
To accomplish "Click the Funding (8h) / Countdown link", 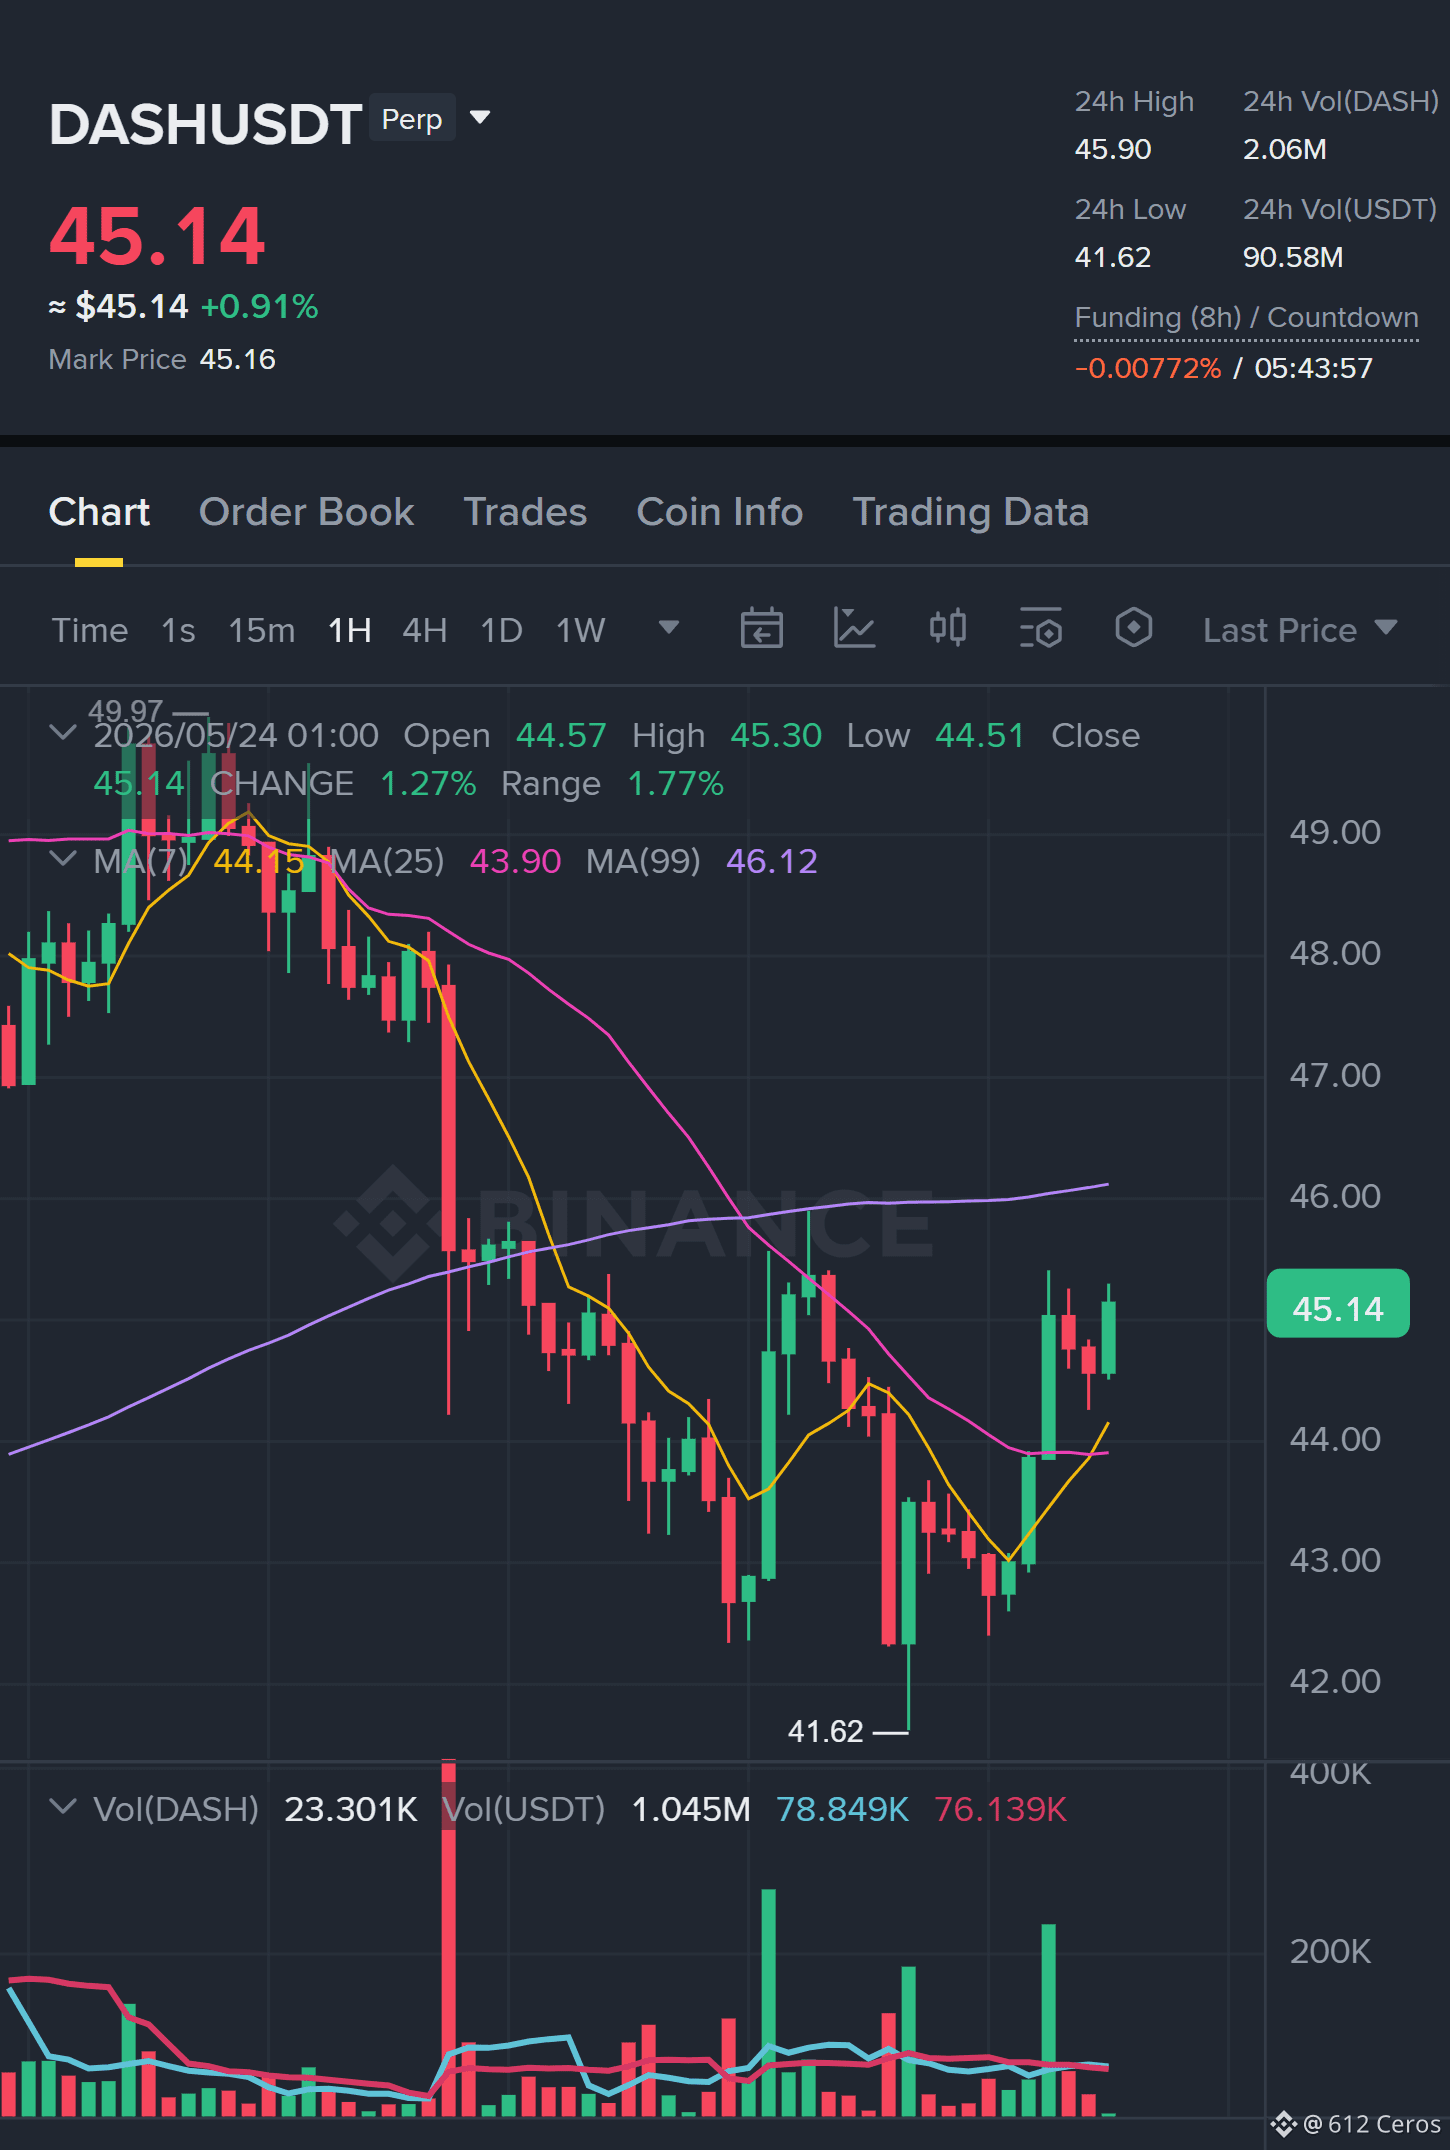I will (x=1246, y=318).
